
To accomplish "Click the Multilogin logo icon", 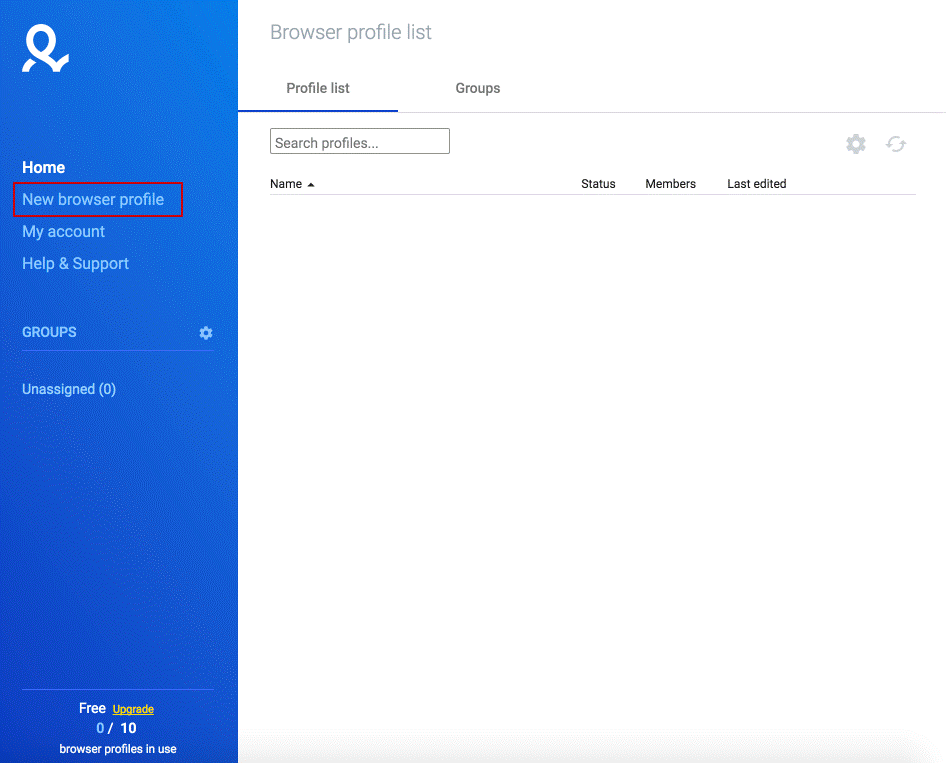I will click(45, 48).
